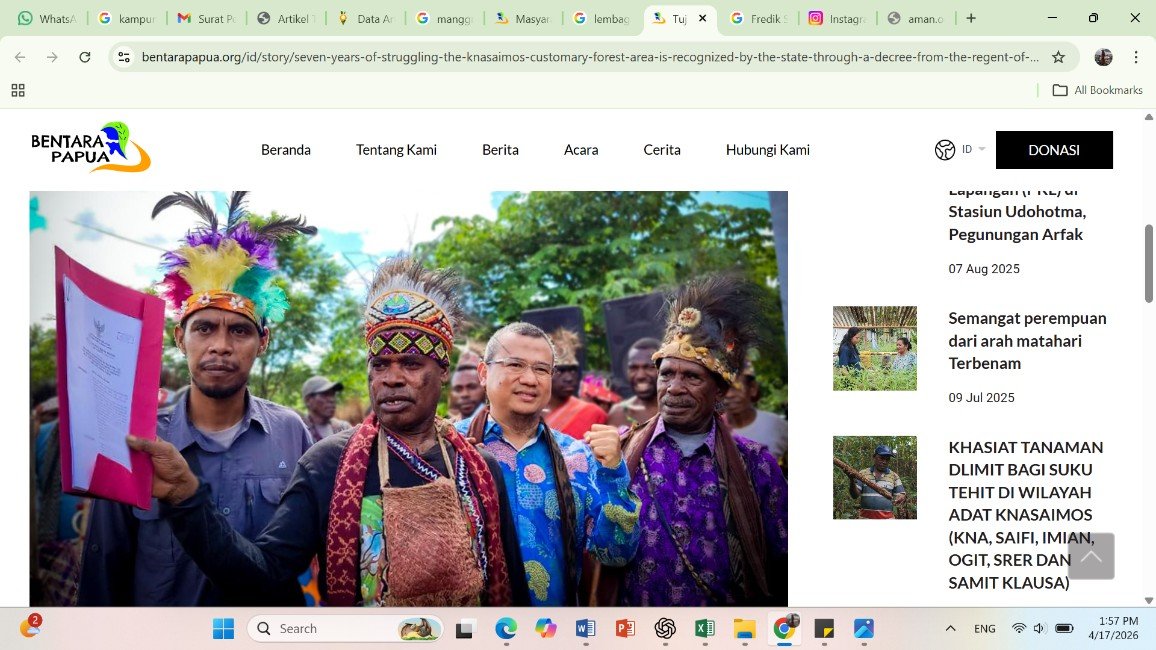Open Microsoft Word from the taskbar

click(x=585, y=628)
